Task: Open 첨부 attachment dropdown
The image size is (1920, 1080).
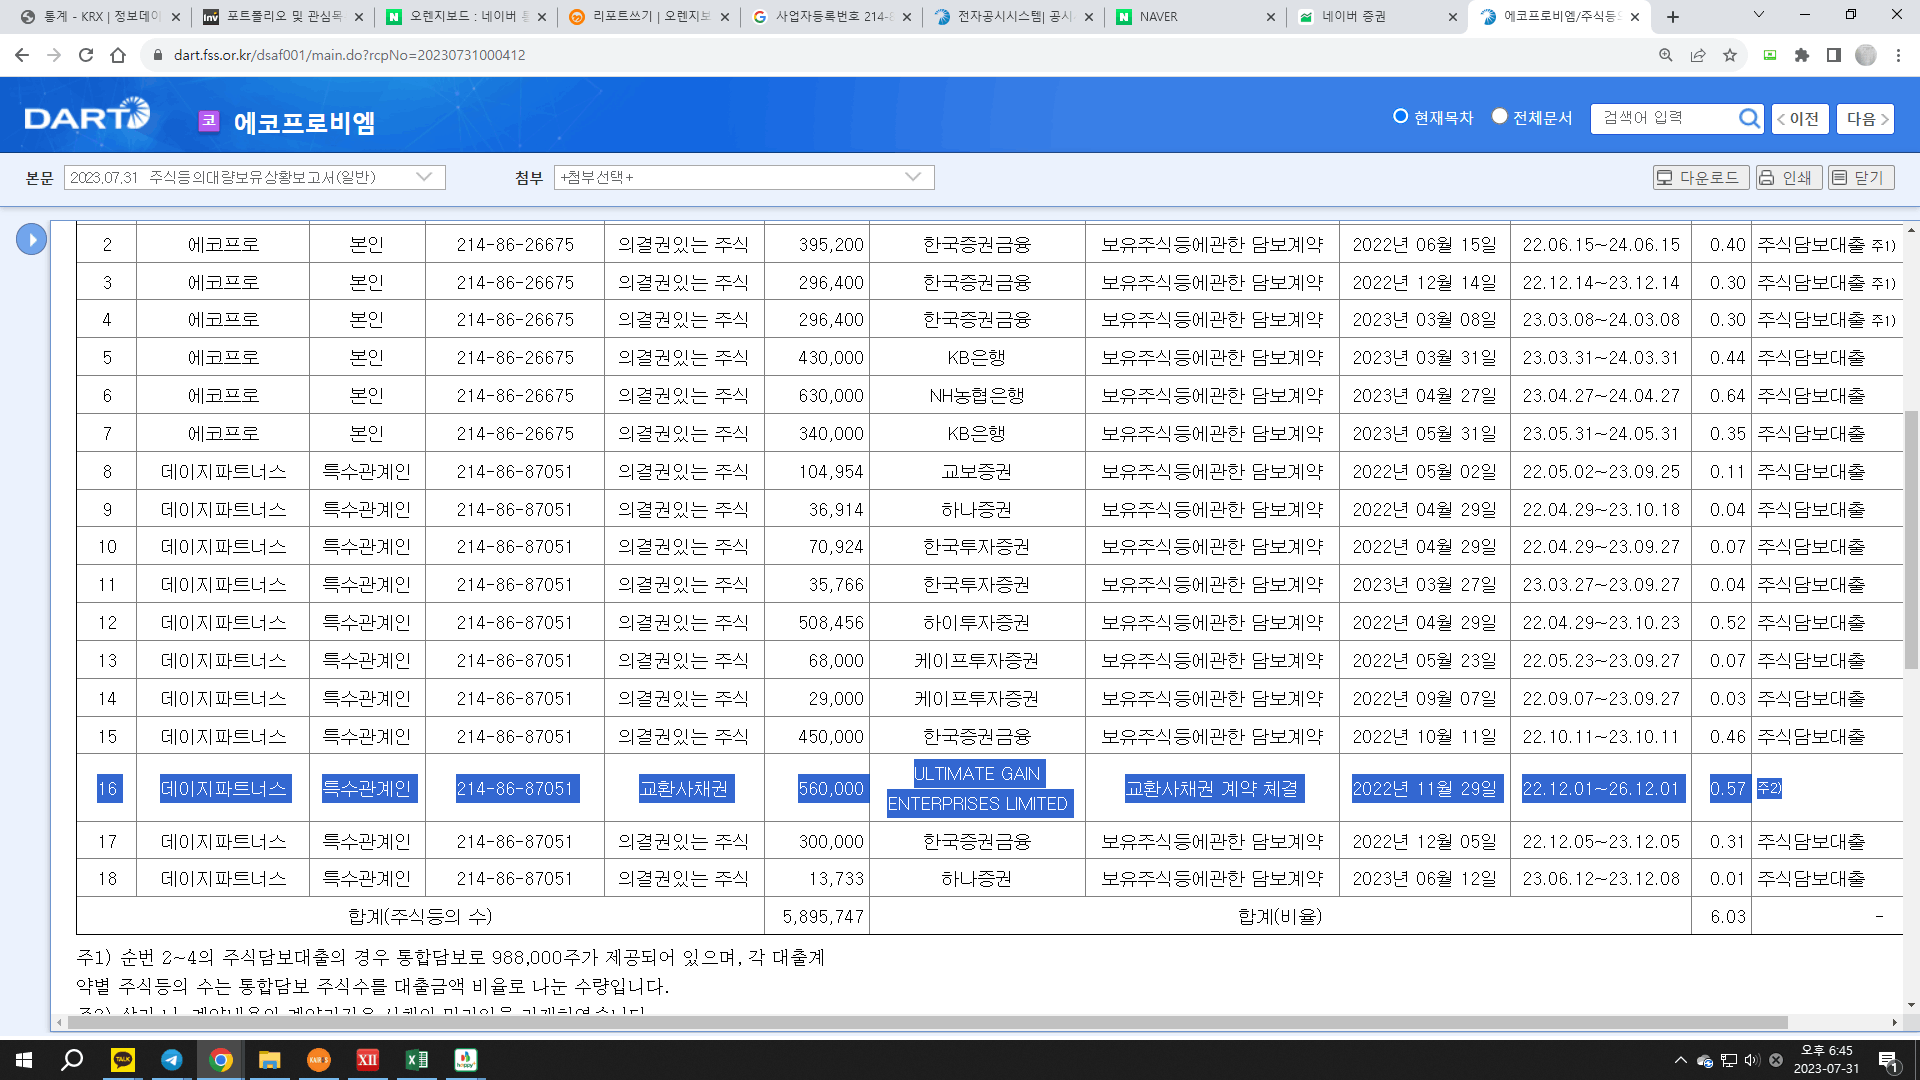Action: pos(744,177)
